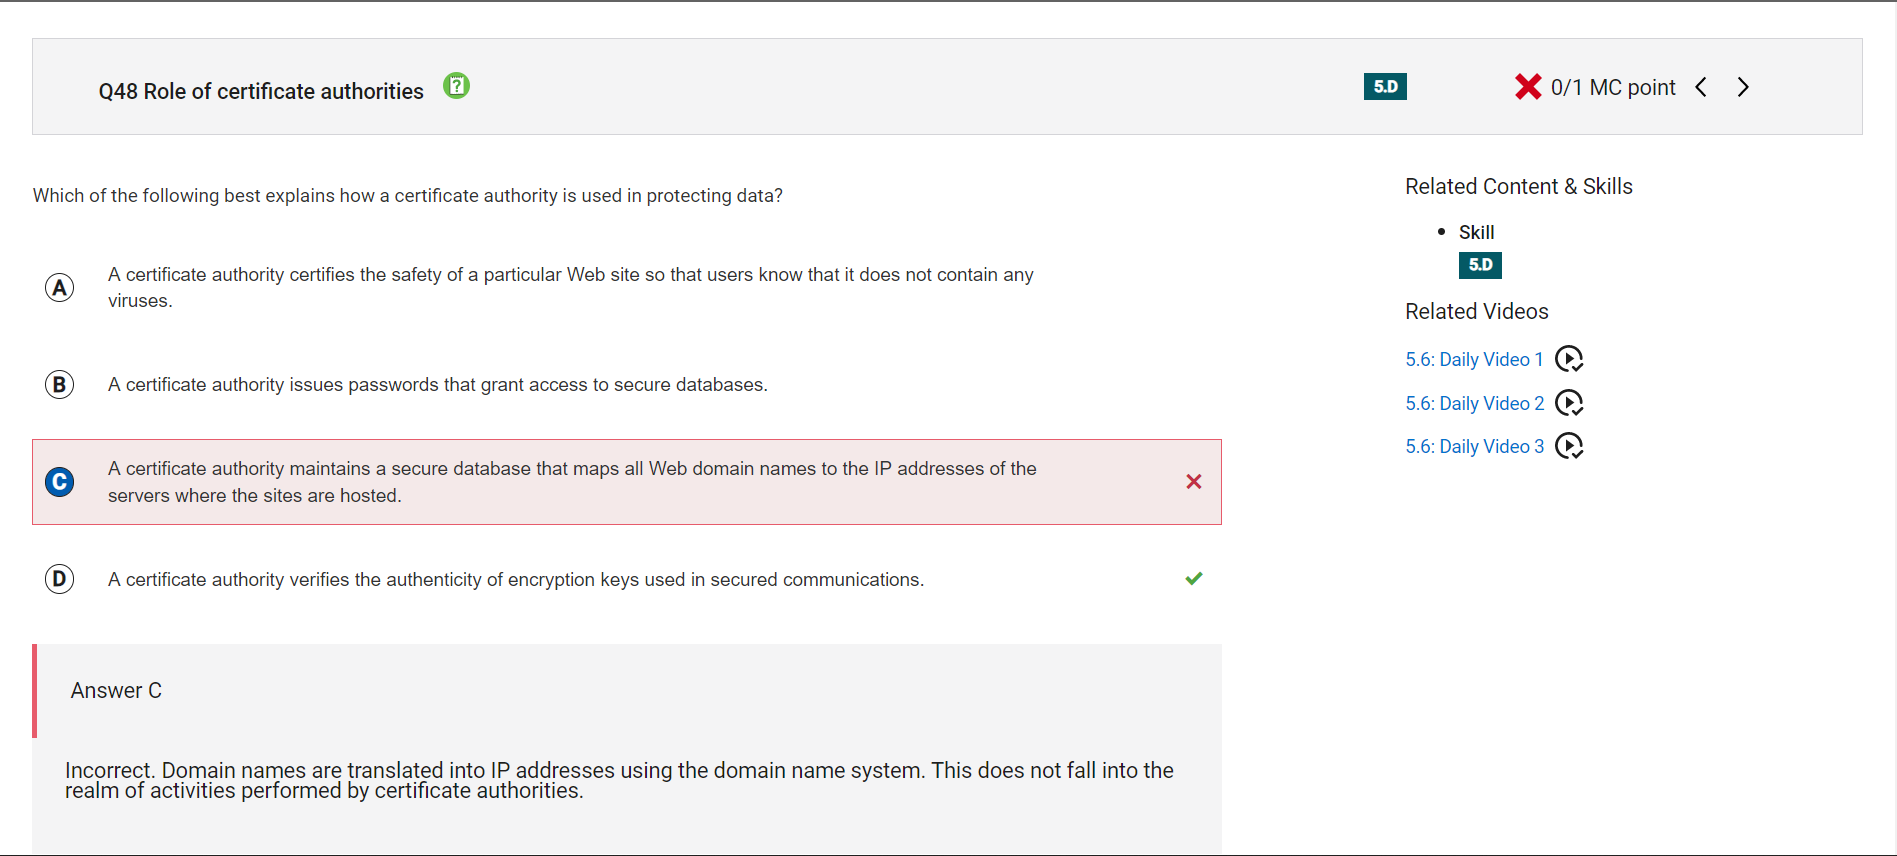Click the 5.D skill badge in header
Viewport: 1897px width, 856px height.
click(x=1385, y=87)
